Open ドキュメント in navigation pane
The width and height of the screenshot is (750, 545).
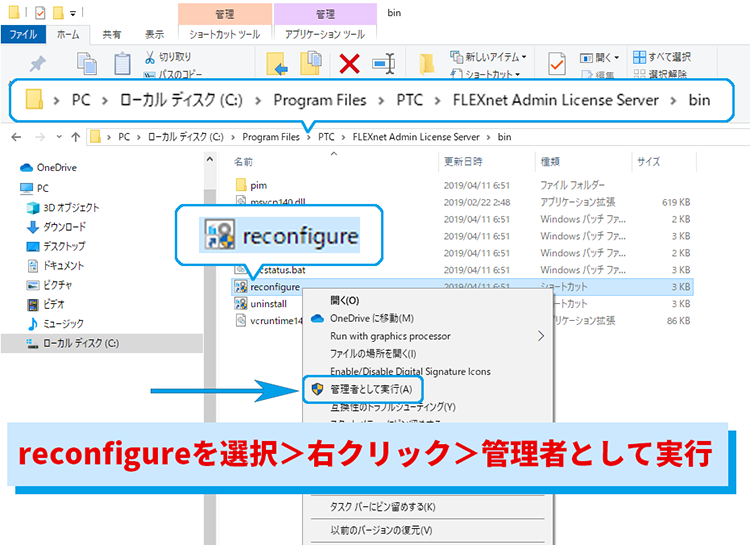55,266
